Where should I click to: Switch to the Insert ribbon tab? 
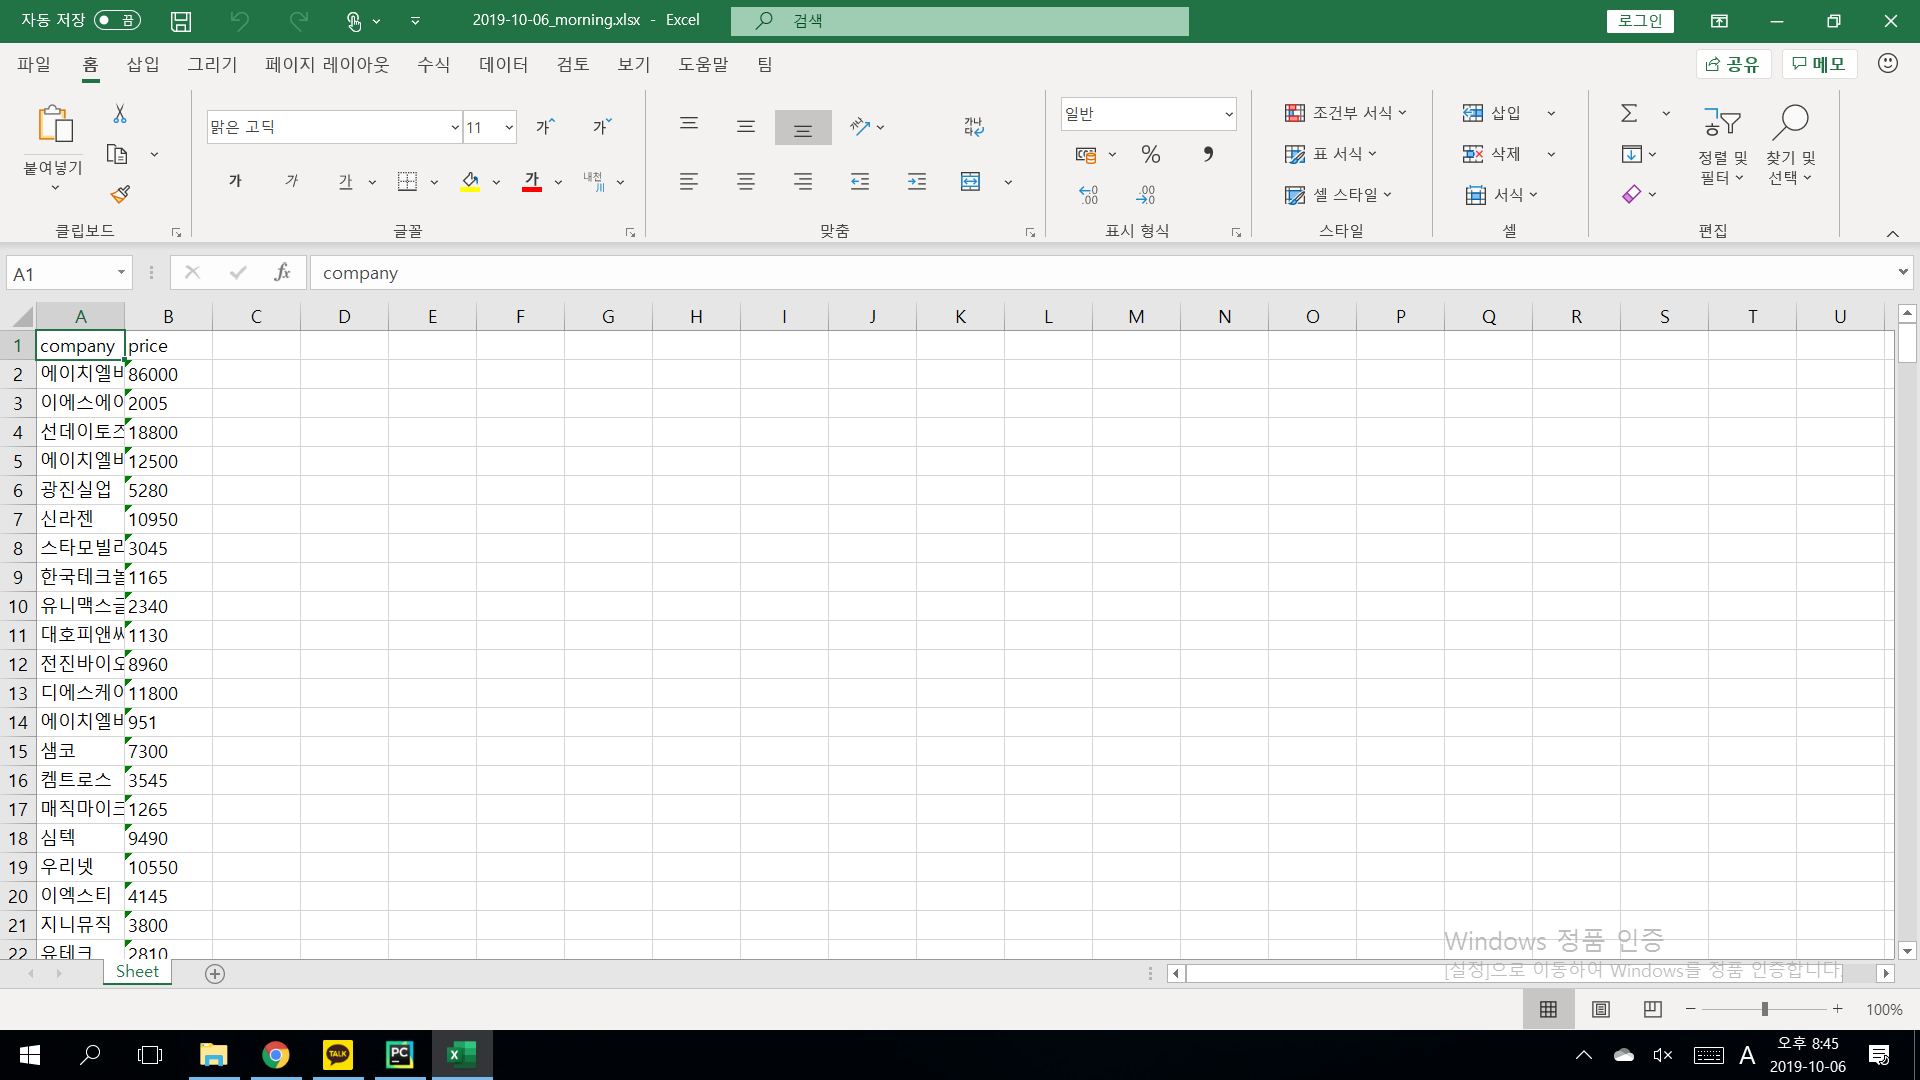142,64
